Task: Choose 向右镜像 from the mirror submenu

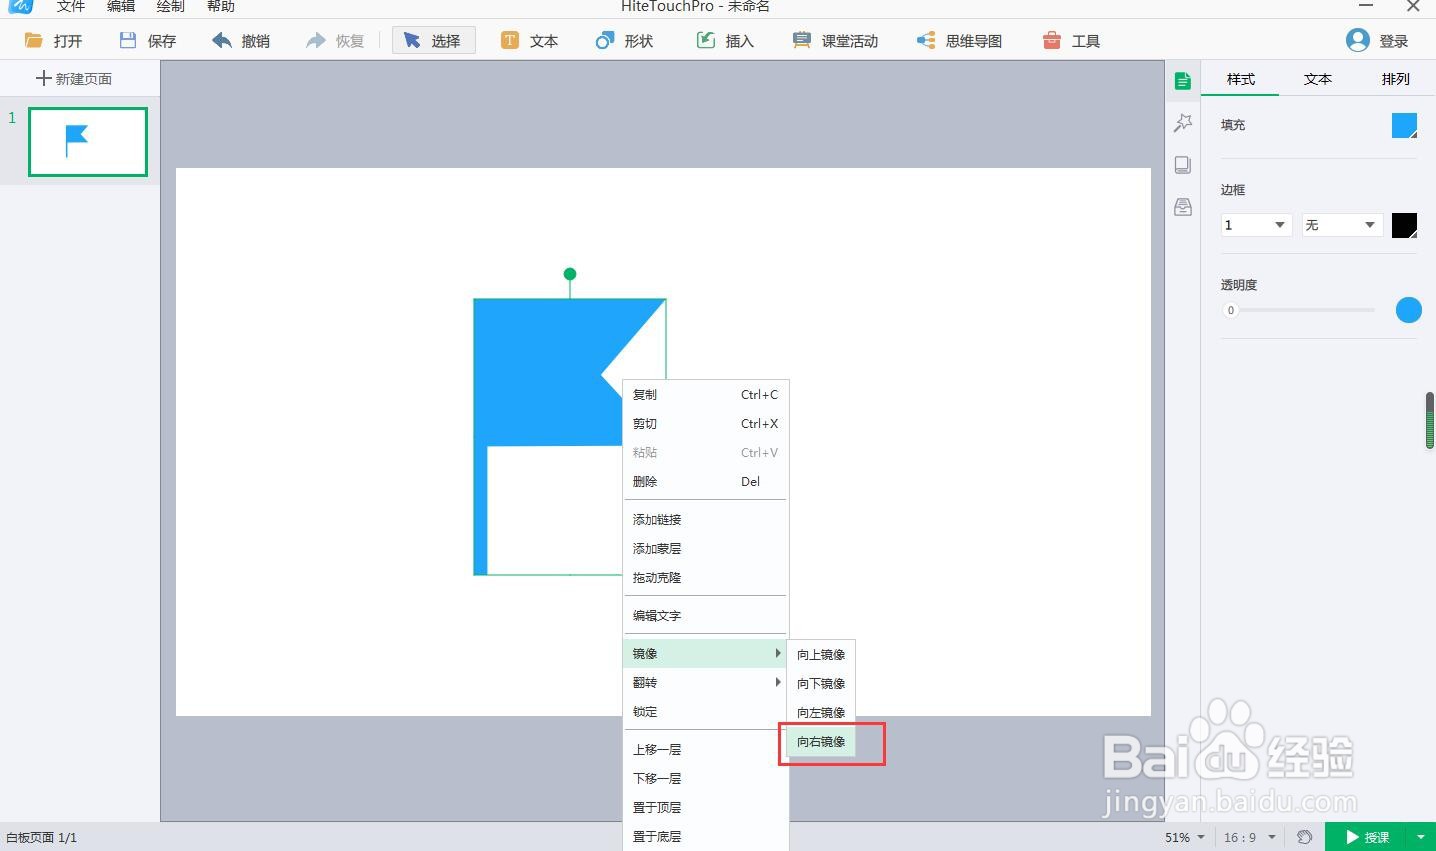Action: [820, 742]
